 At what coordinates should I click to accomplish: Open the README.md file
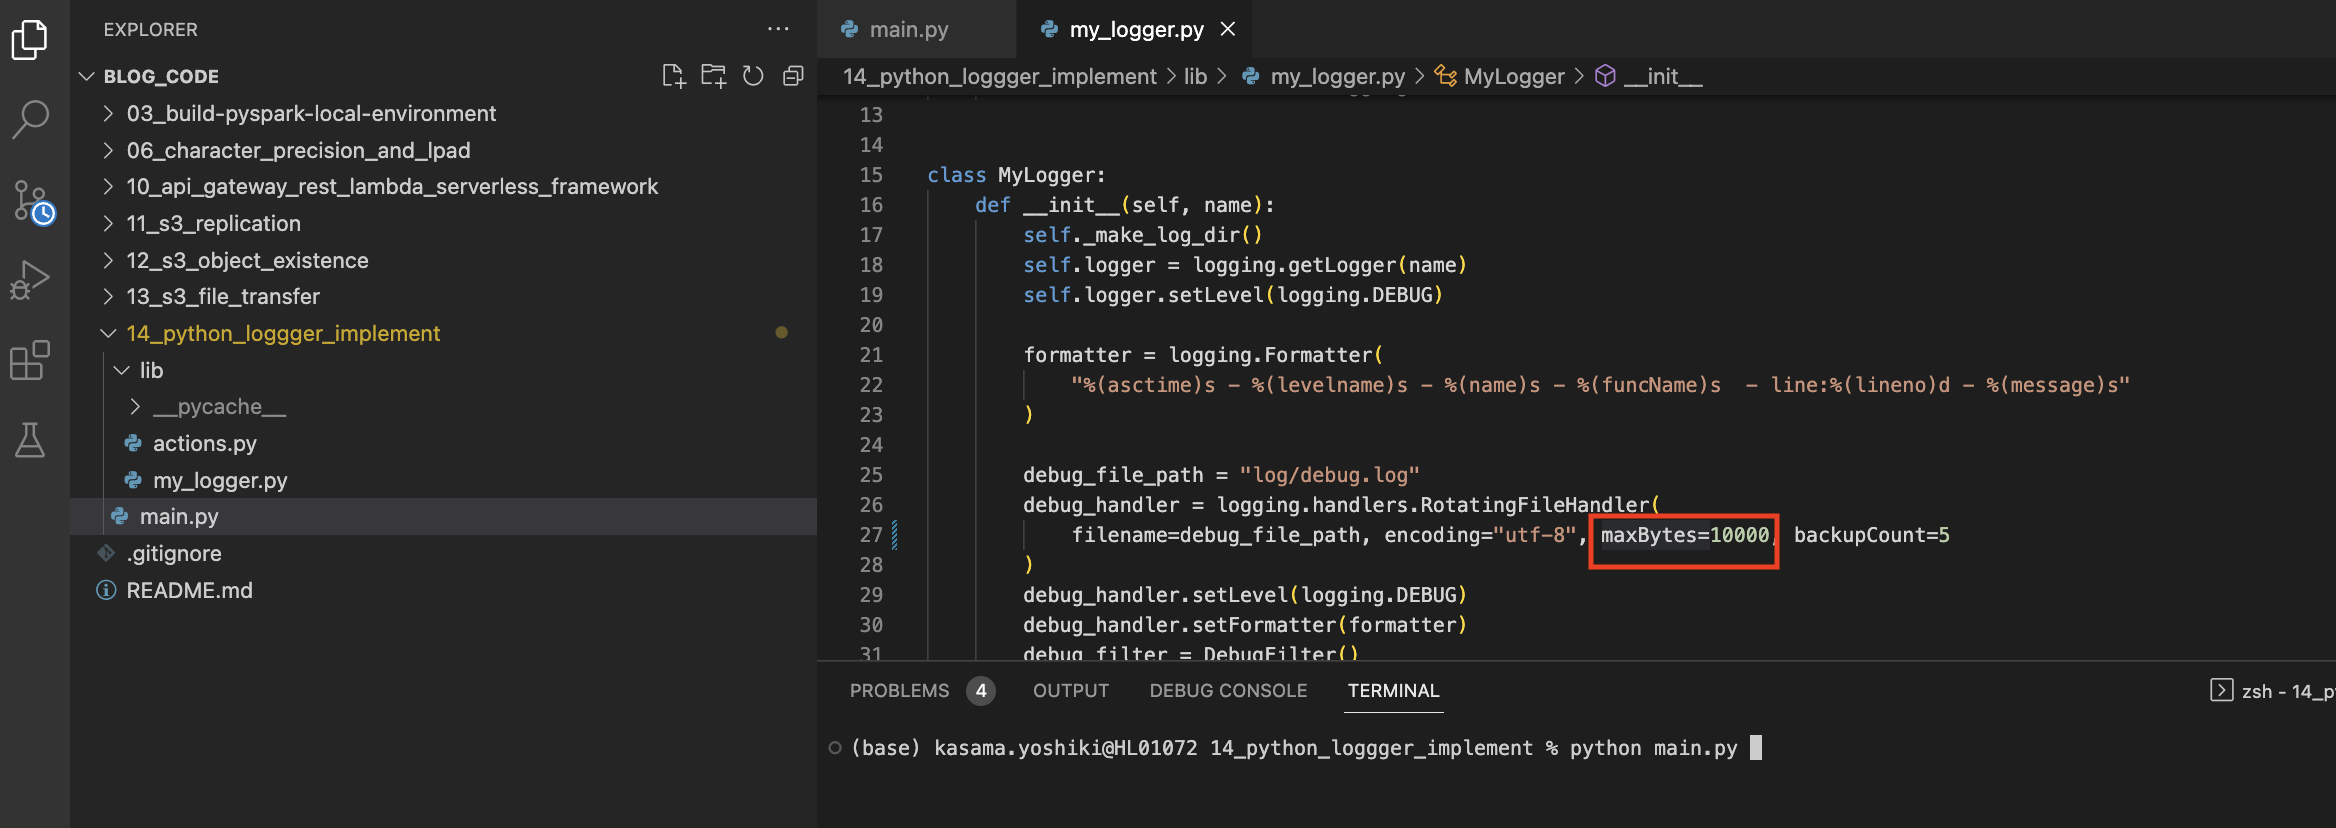443,590
